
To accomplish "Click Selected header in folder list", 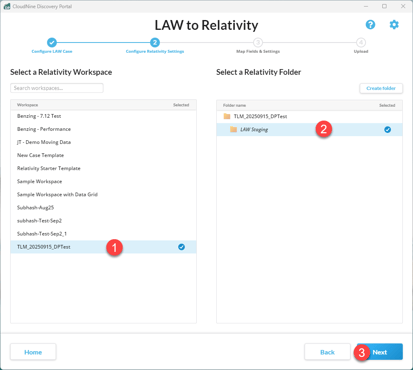I will [387, 105].
